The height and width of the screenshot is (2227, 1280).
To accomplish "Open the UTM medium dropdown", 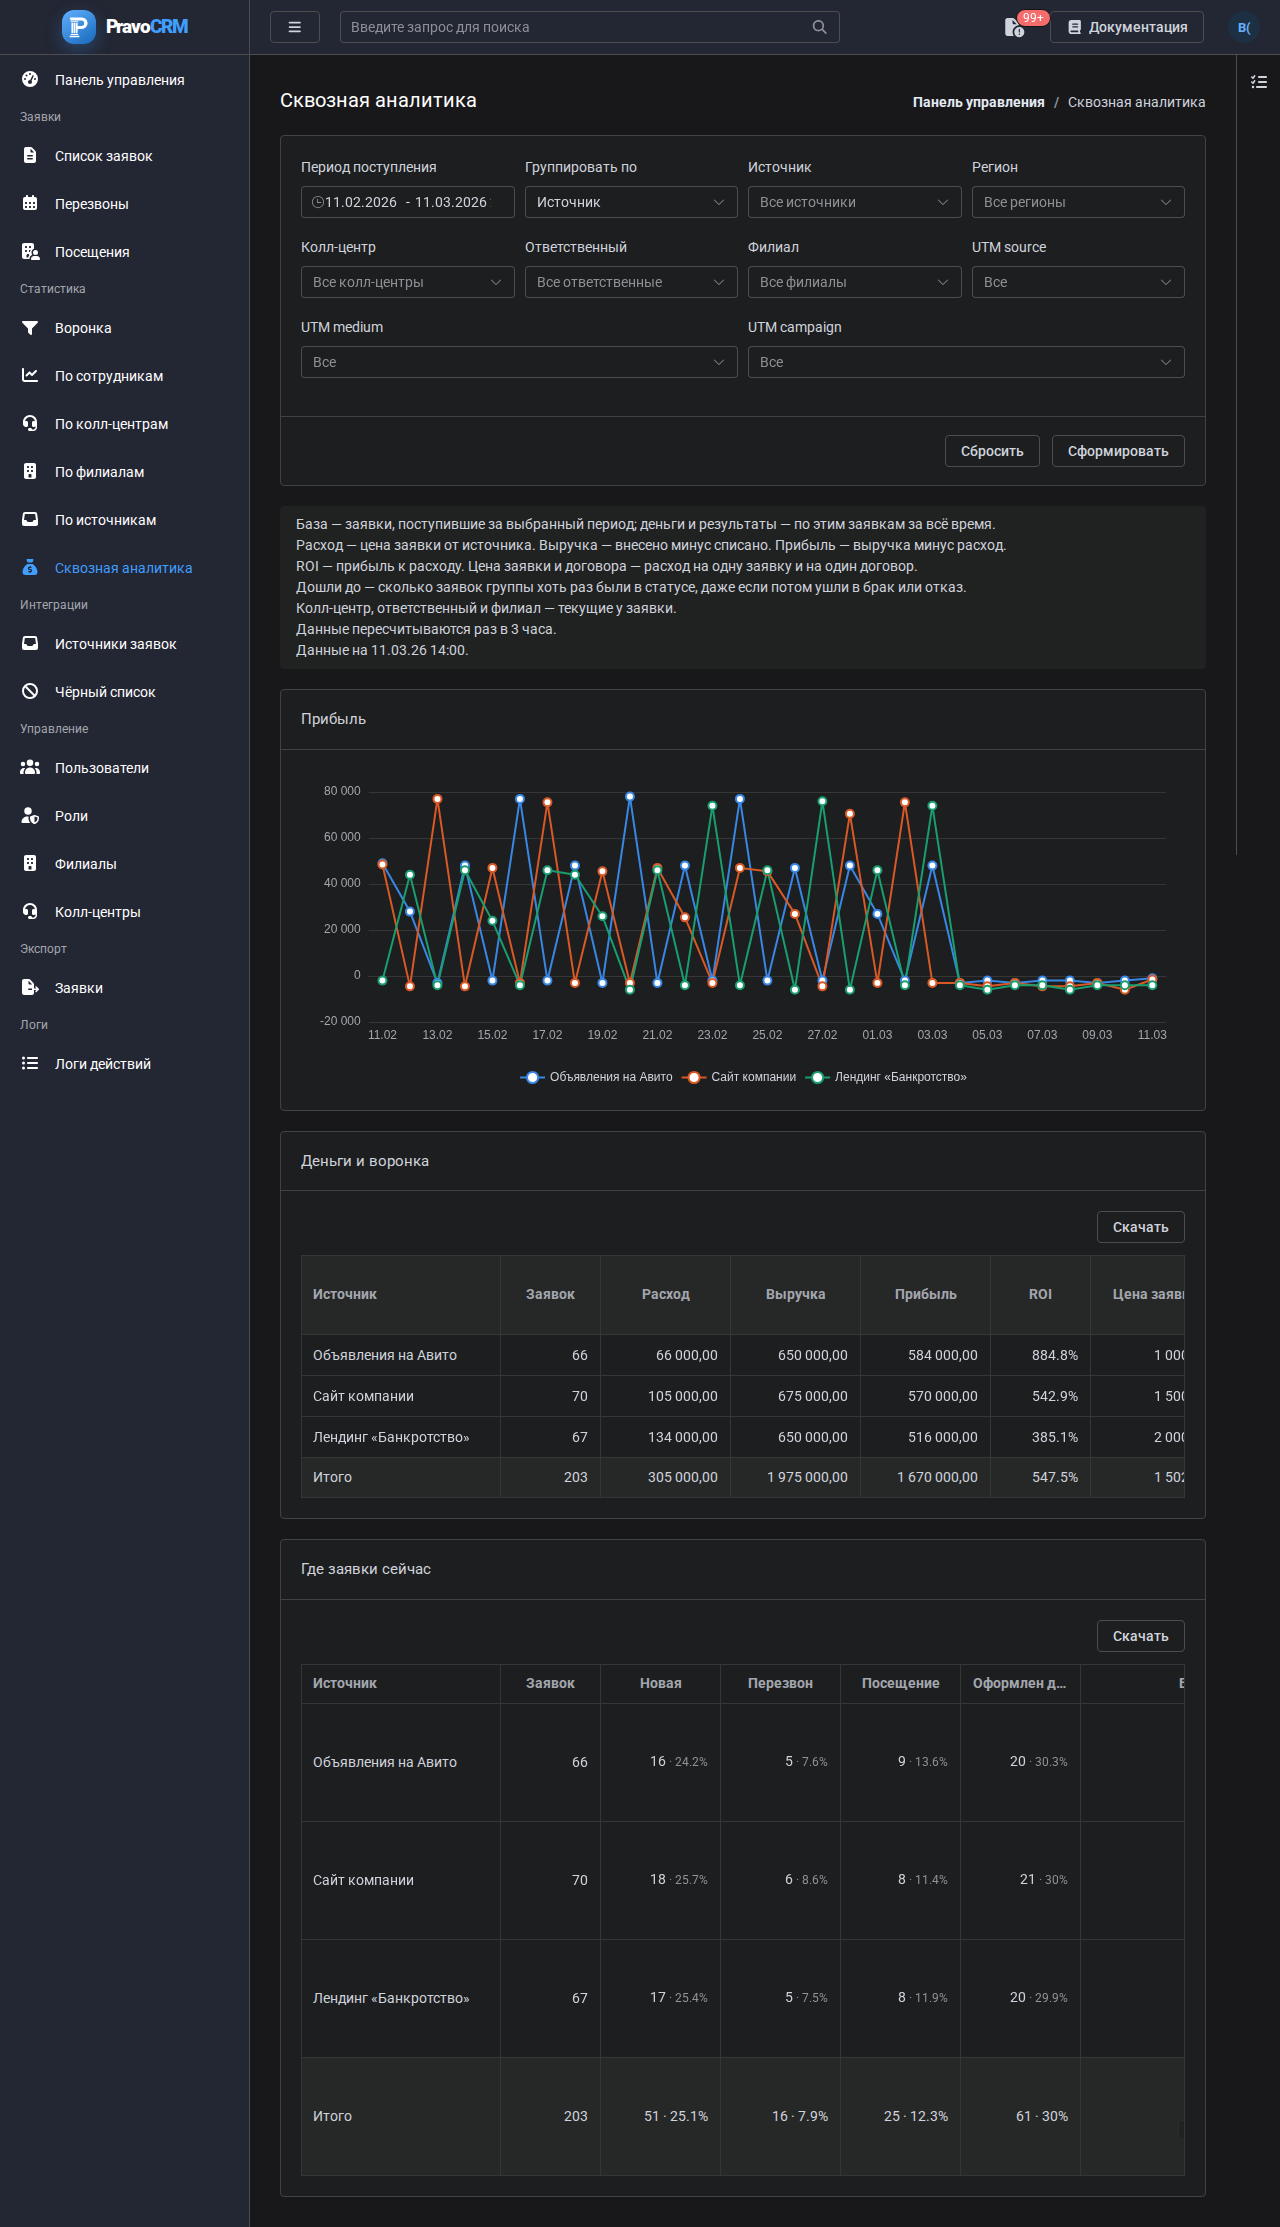I will 519,362.
